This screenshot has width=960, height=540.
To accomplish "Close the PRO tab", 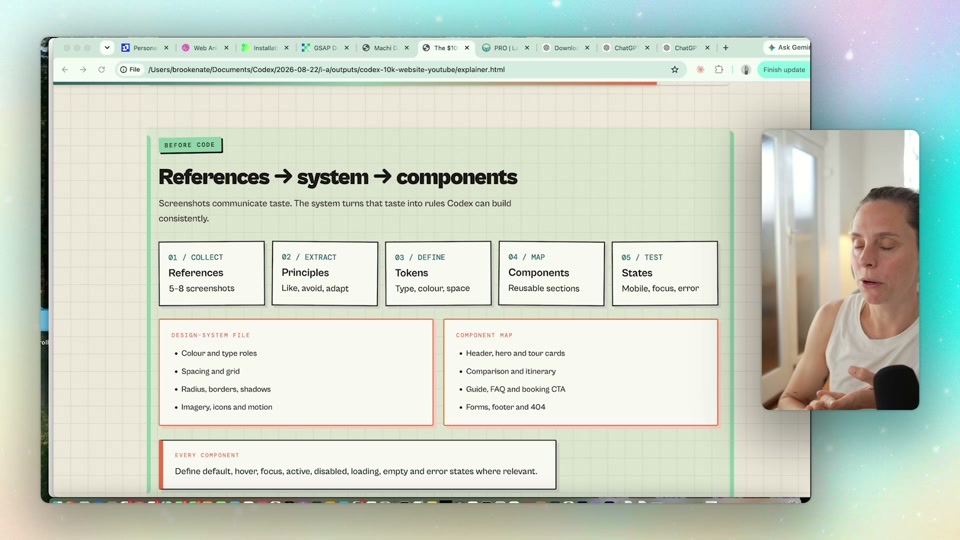I will tap(527, 48).
